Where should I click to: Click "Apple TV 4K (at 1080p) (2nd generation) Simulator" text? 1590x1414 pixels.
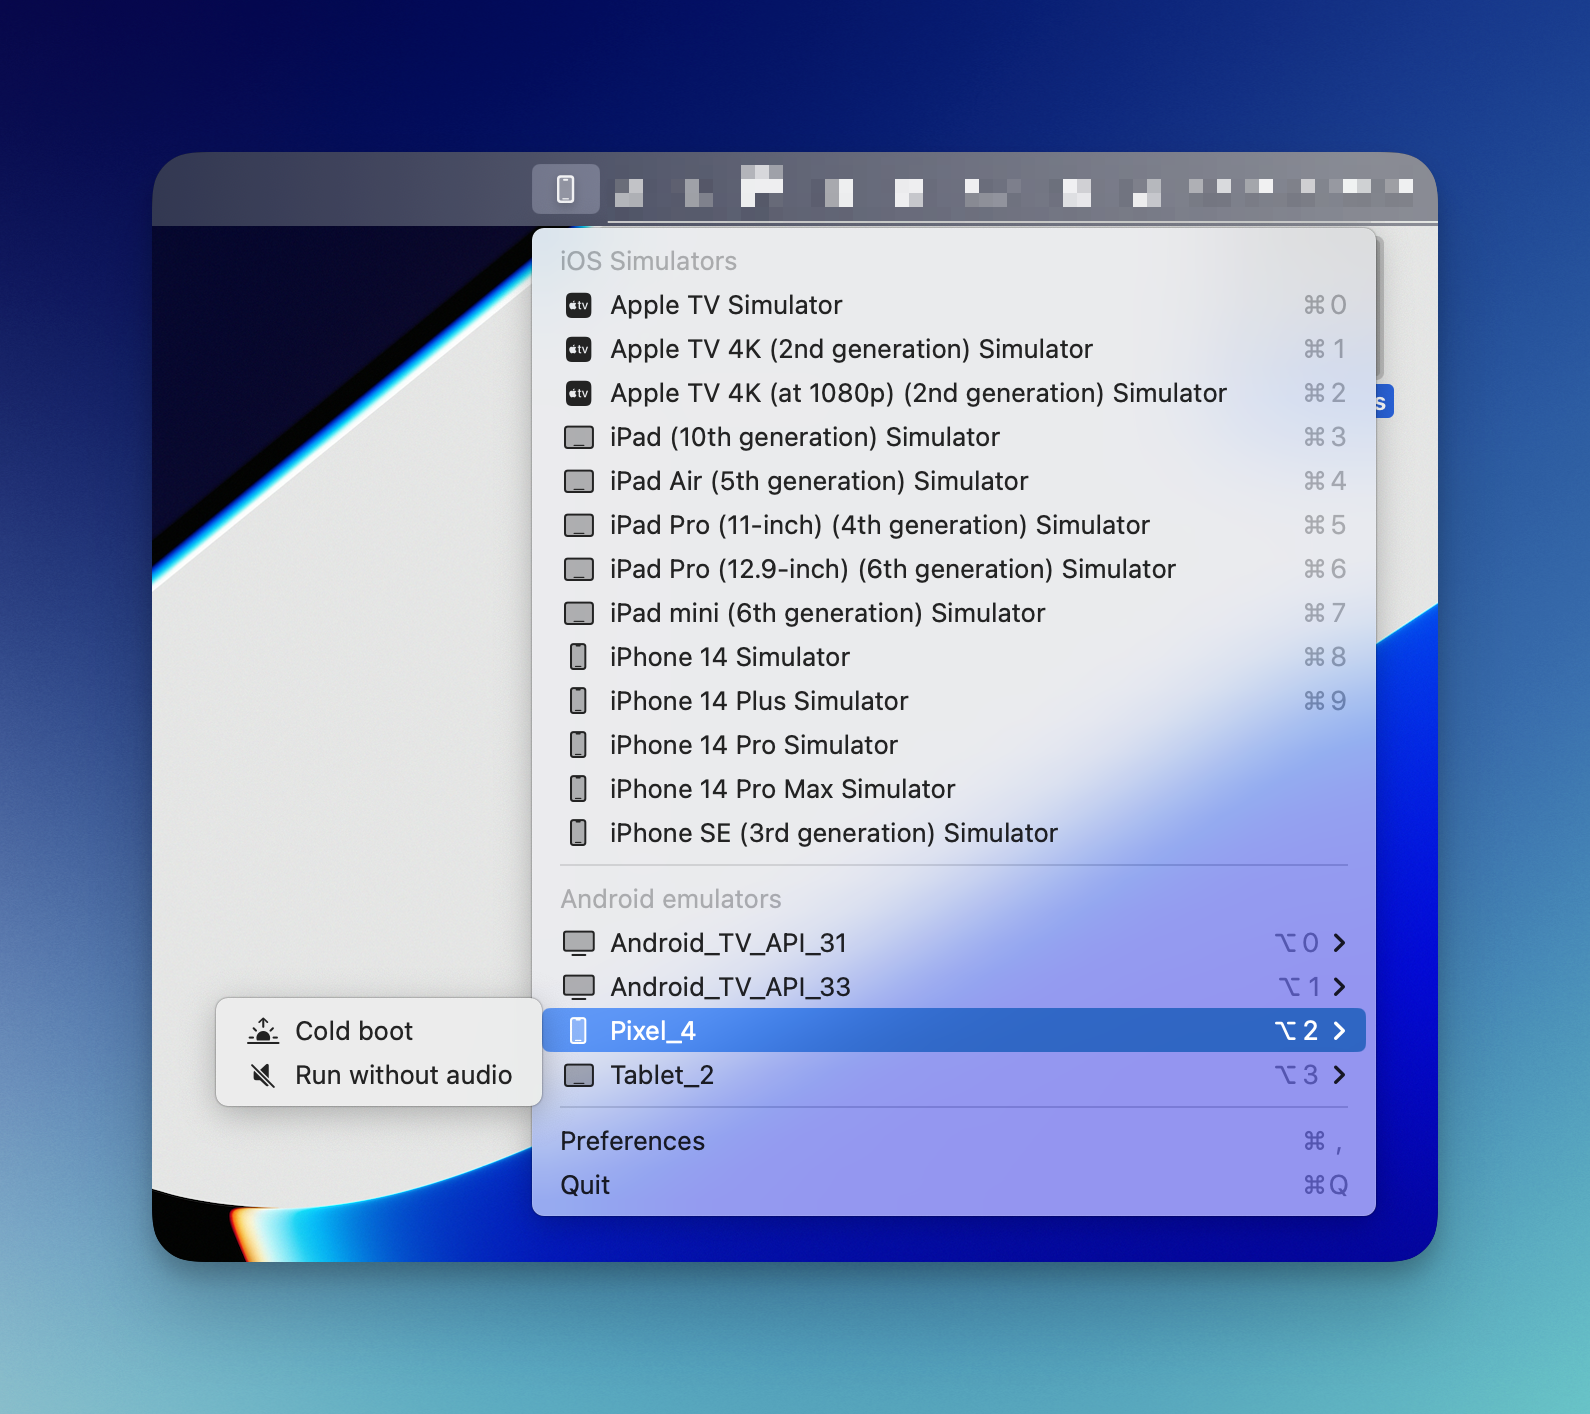click(919, 393)
